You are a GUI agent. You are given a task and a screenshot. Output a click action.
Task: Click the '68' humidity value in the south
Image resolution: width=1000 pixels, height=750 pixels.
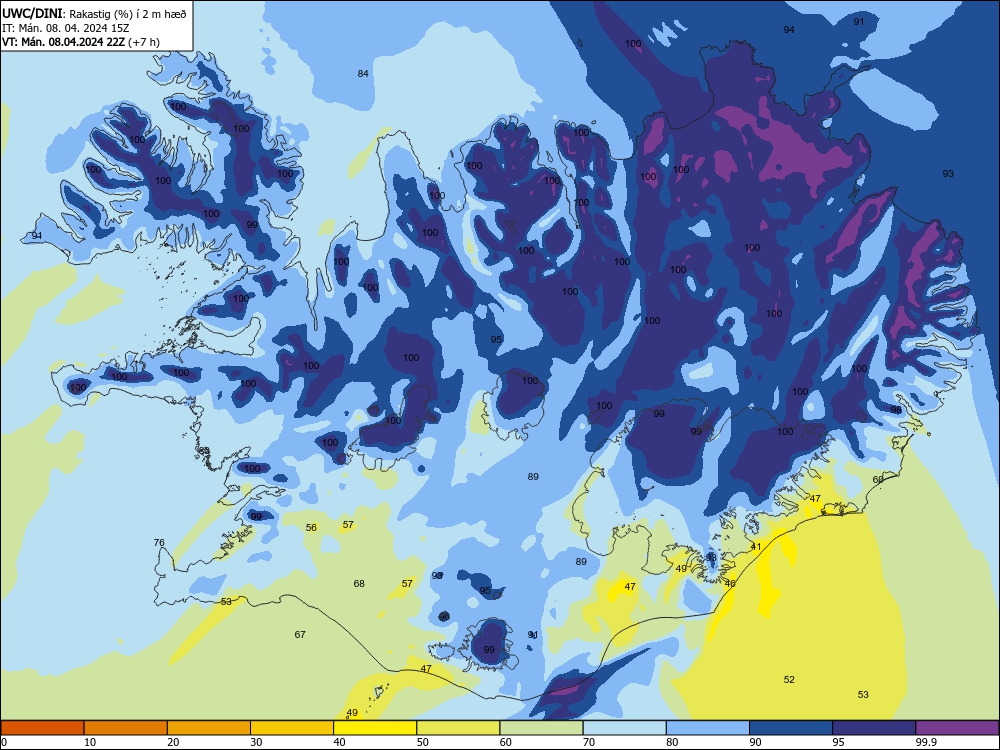pos(359,584)
